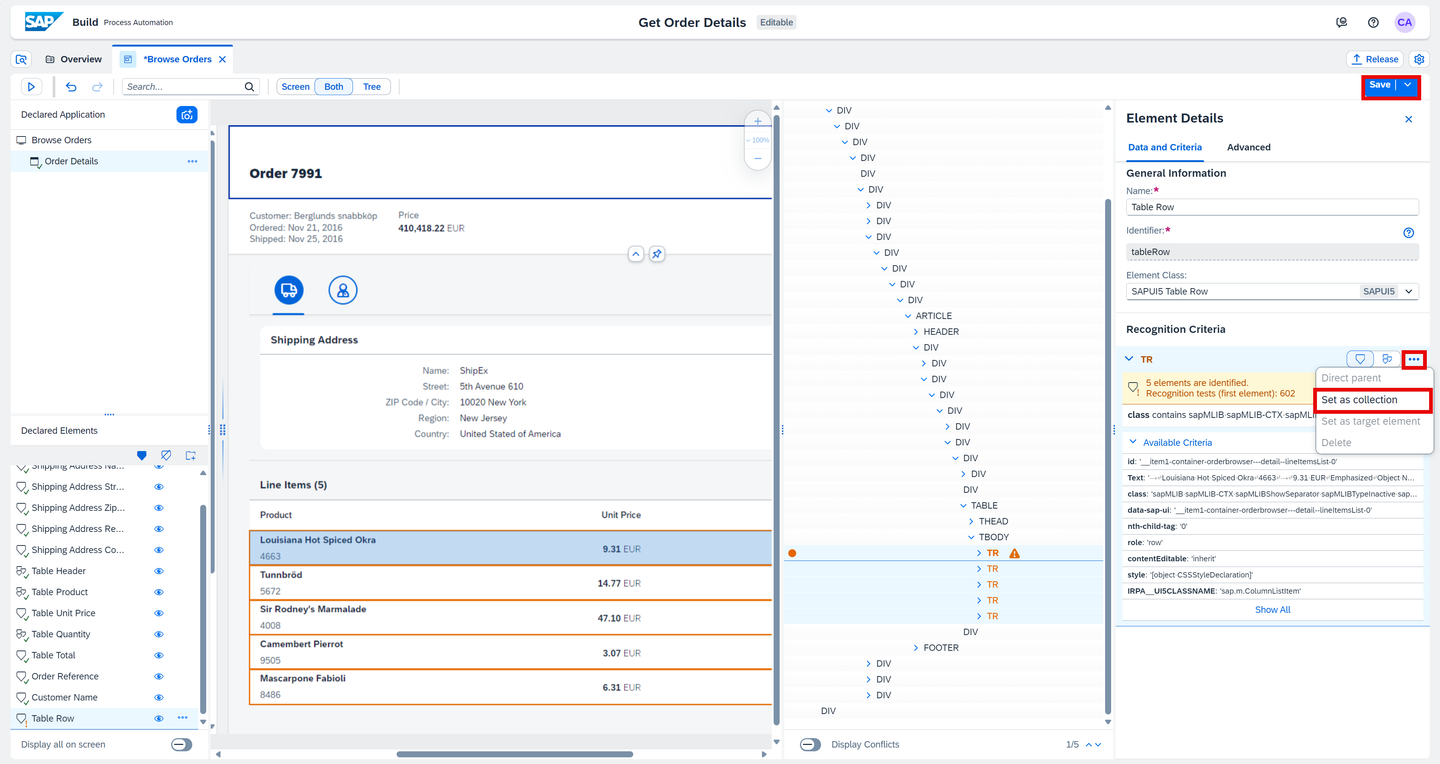The width and height of the screenshot is (1440, 764).
Task: Open Identifier help icon
Action: pos(1408,232)
